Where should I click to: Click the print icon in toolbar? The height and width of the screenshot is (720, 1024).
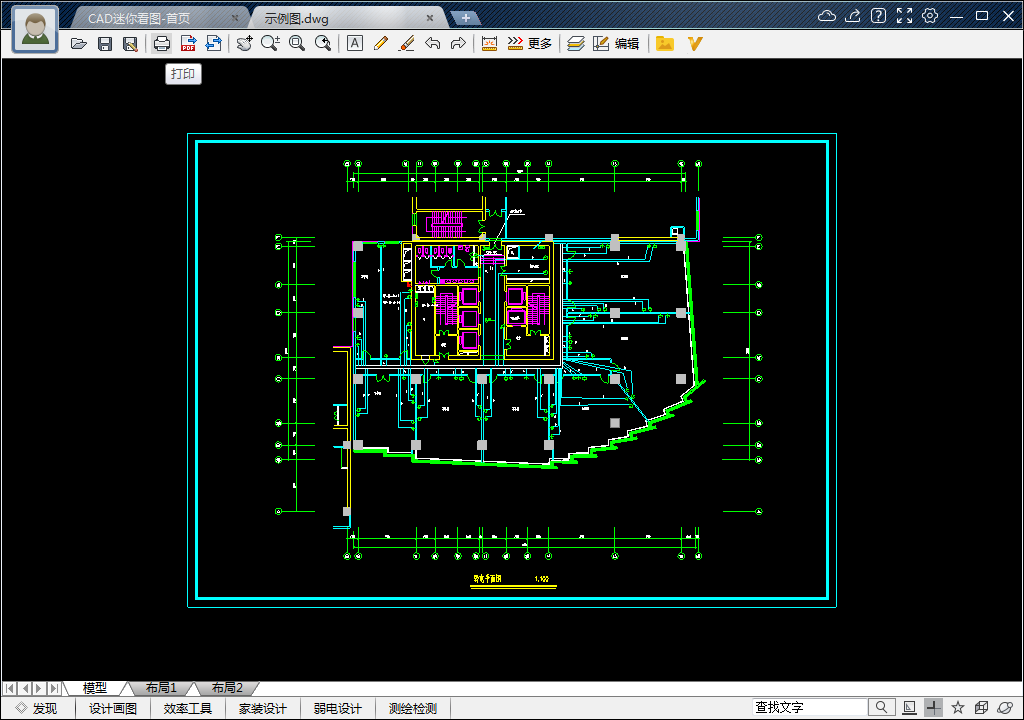[x=162, y=43]
